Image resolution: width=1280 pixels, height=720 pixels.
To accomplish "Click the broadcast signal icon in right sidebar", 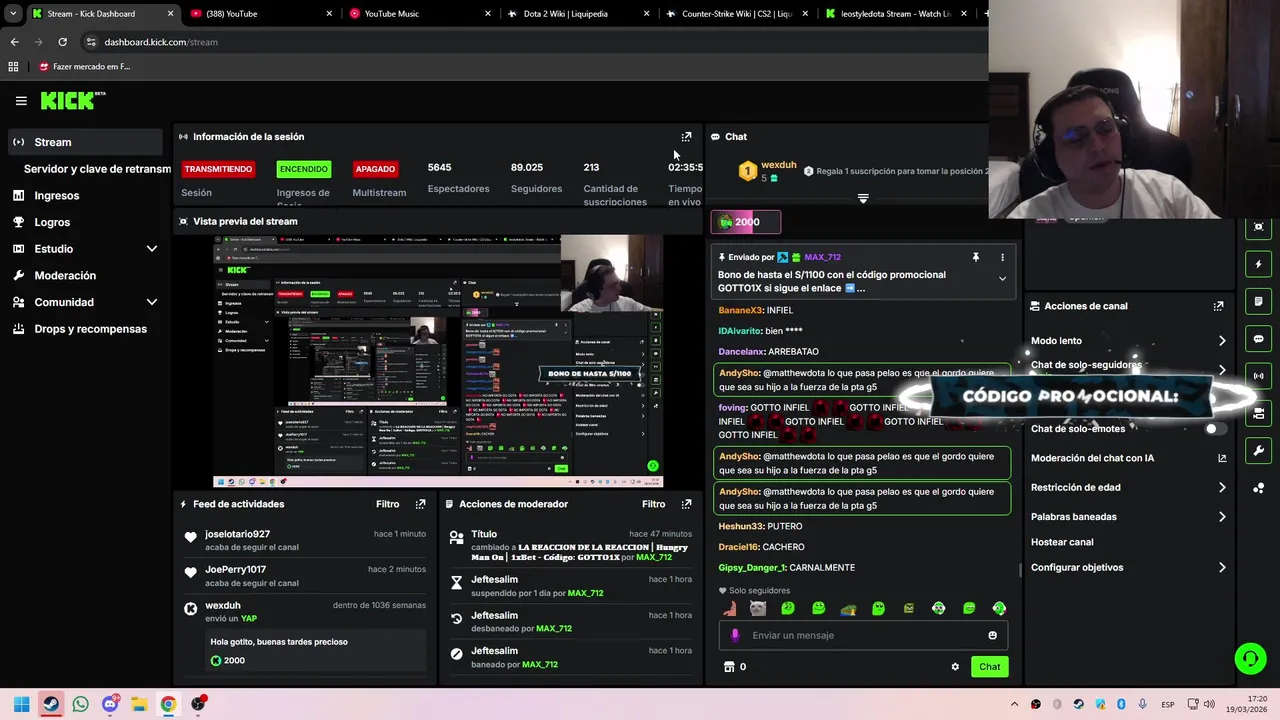I will pyautogui.click(x=1258, y=376).
